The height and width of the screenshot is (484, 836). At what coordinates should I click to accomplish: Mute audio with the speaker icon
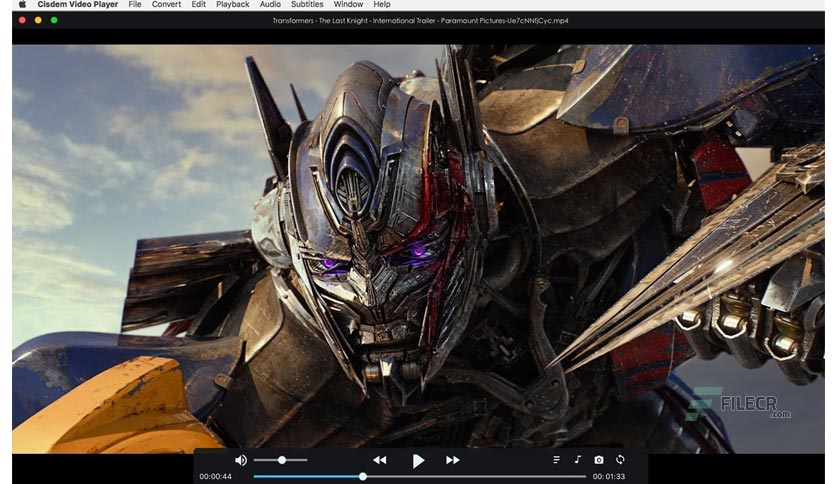pos(241,460)
